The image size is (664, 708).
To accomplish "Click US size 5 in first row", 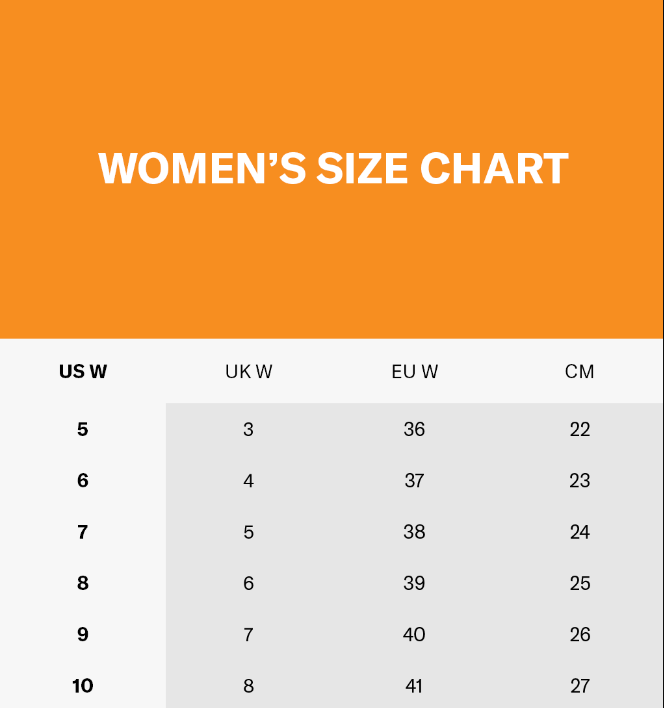I will 83,429.
